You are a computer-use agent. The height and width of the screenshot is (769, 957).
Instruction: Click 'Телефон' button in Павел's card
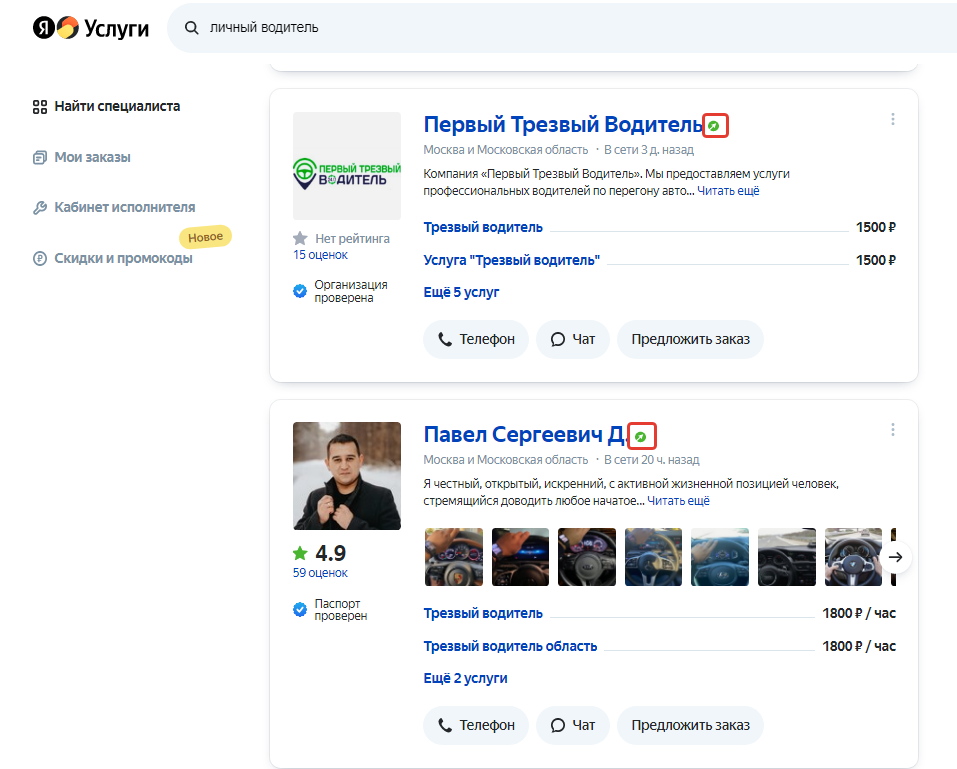476,725
